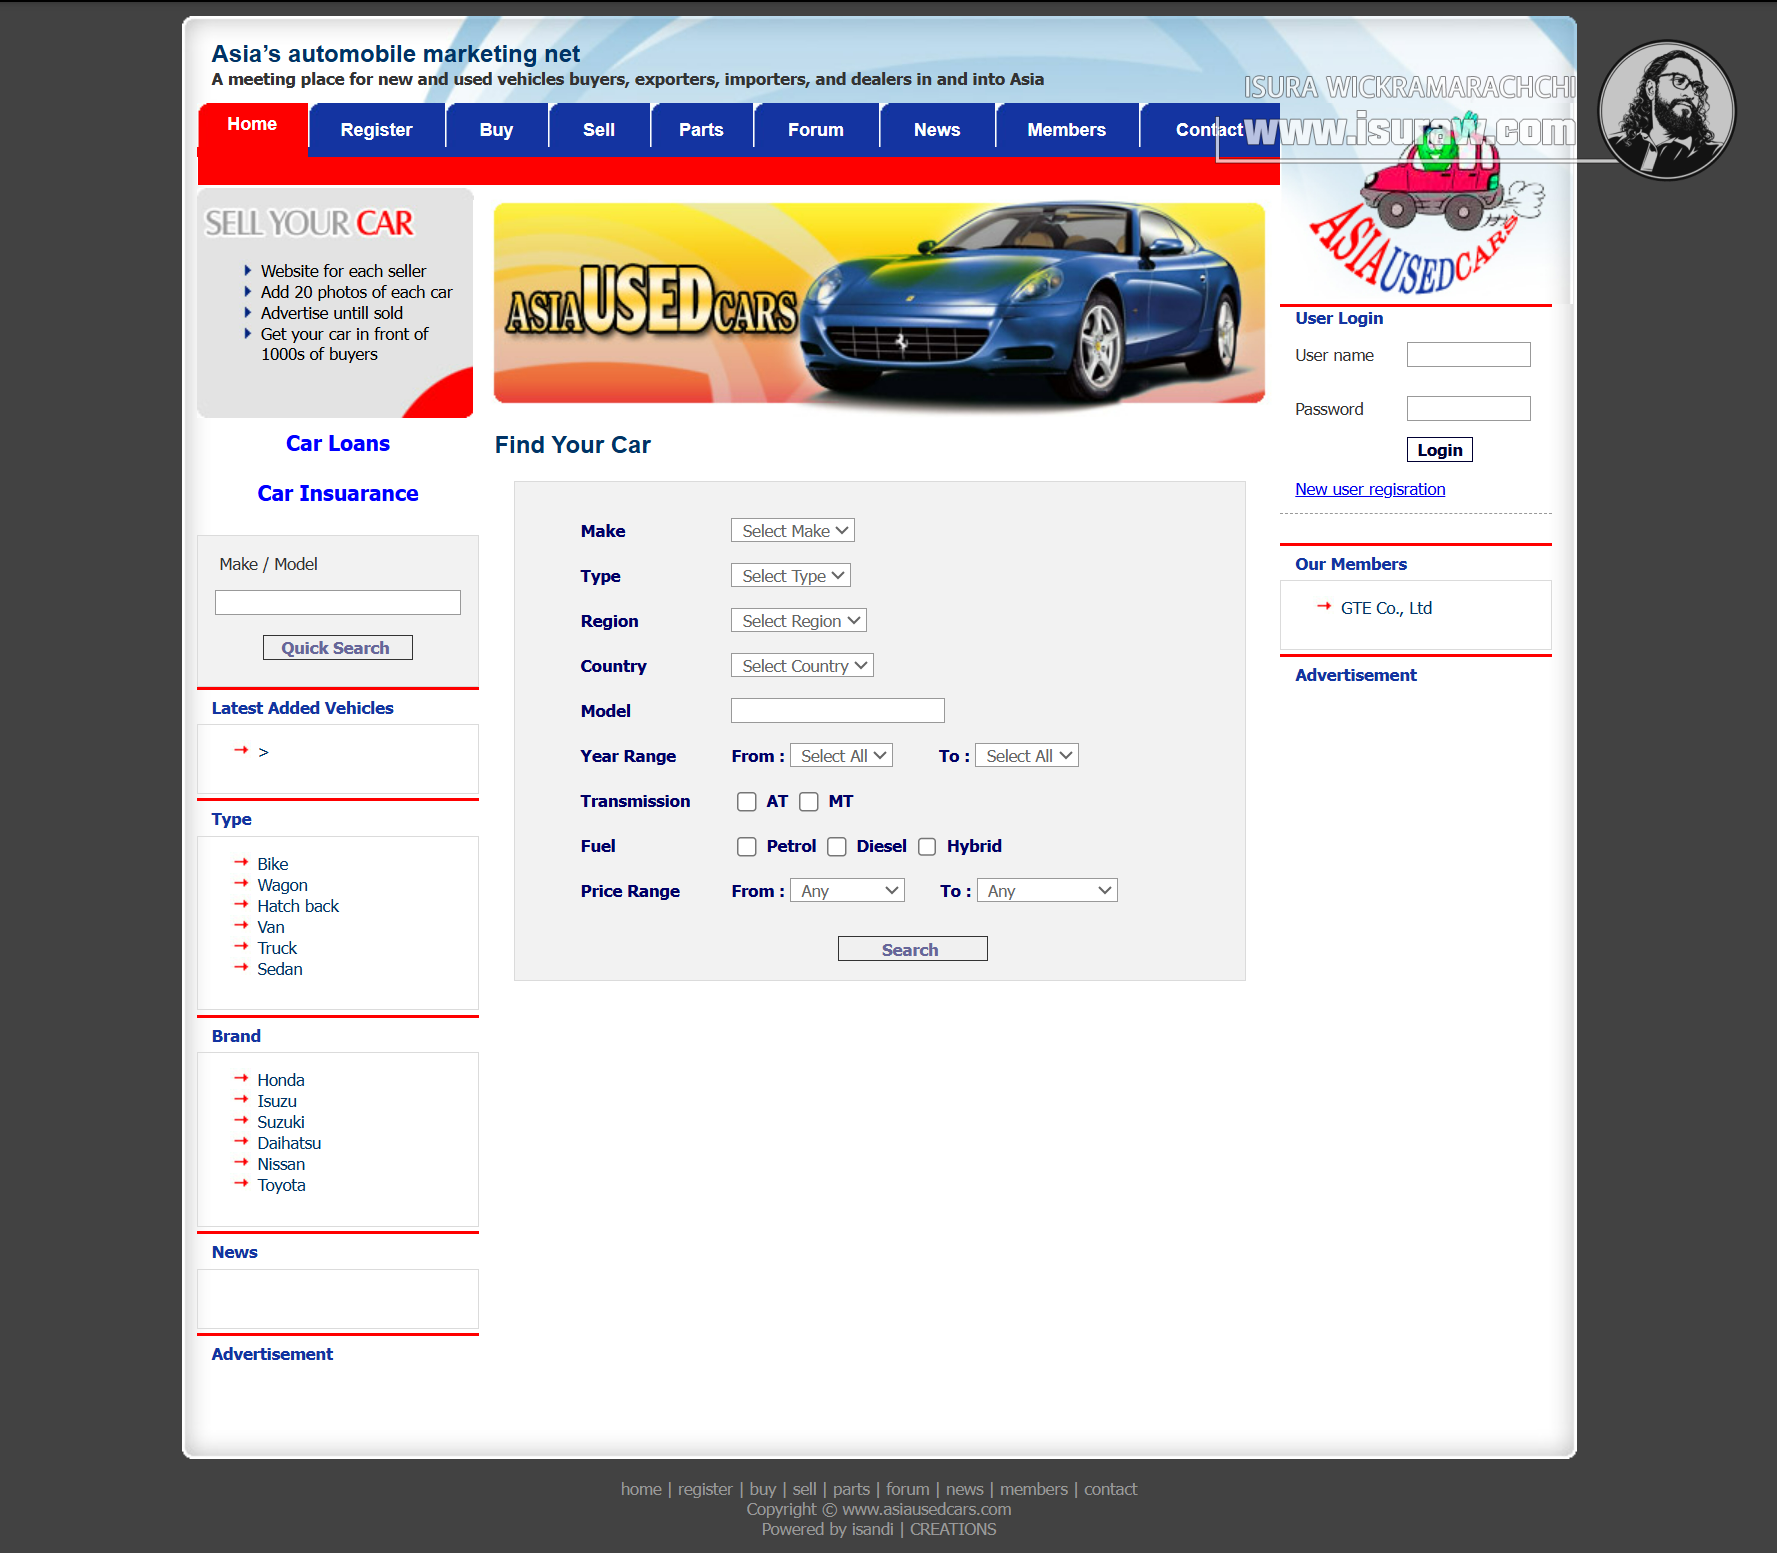This screenshot has width=1777, height=1553.
Task: Open the Car Insuarance link
Action: (338, 494)
